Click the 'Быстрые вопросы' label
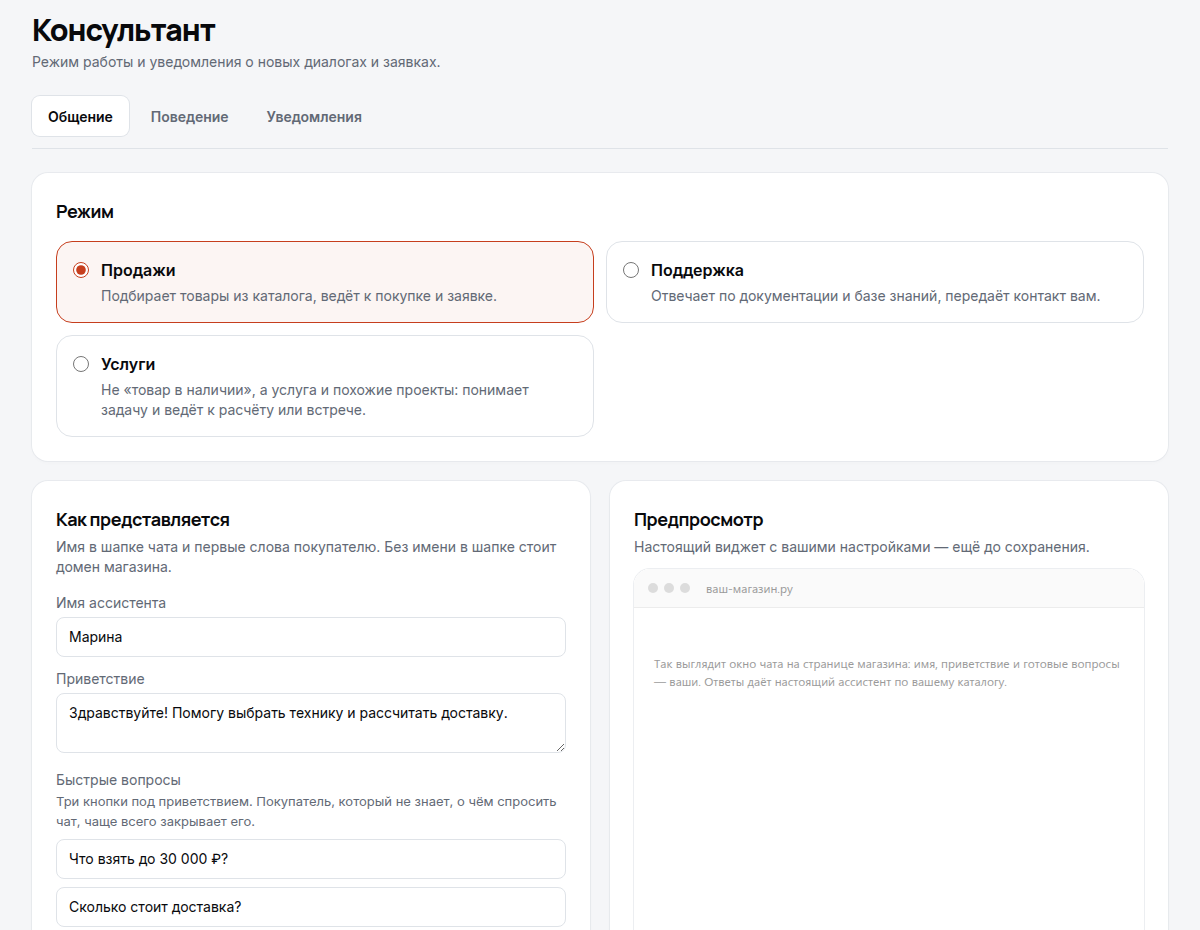This screenshot has width=1200, height=930. click(118, 780)
